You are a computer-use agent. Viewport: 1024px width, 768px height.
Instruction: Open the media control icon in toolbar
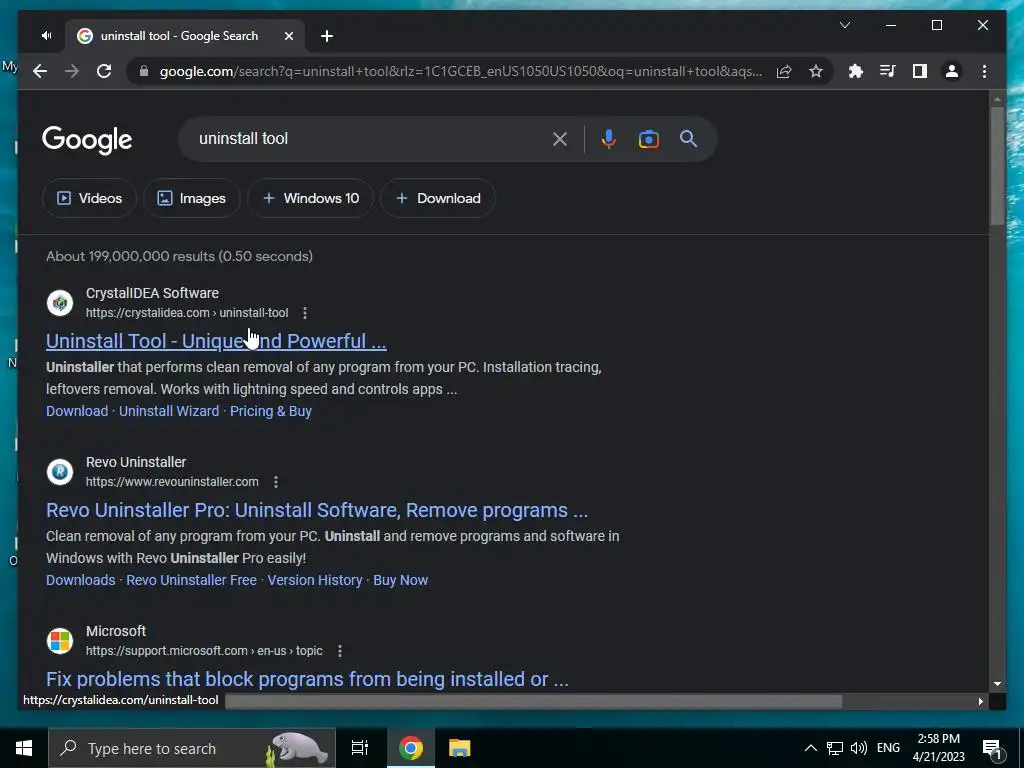(x=888, y=71)
